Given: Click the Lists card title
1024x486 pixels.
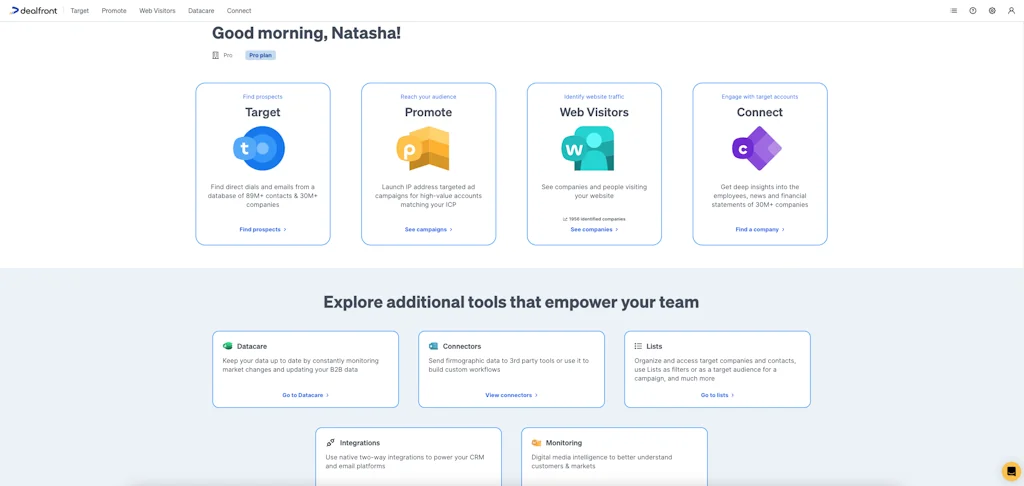Looking at the screenshot, I should [x=654, y=346].
